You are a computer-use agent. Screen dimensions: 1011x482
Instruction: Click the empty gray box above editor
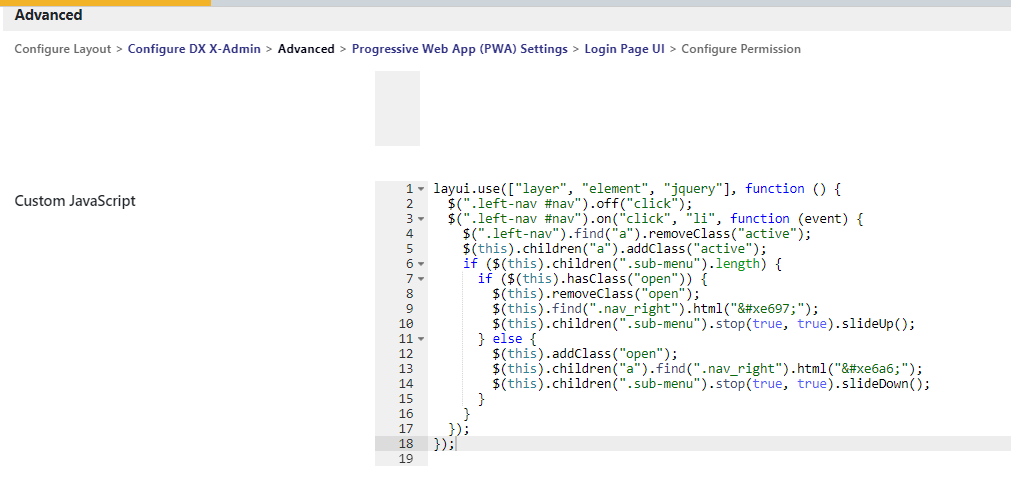397,108
